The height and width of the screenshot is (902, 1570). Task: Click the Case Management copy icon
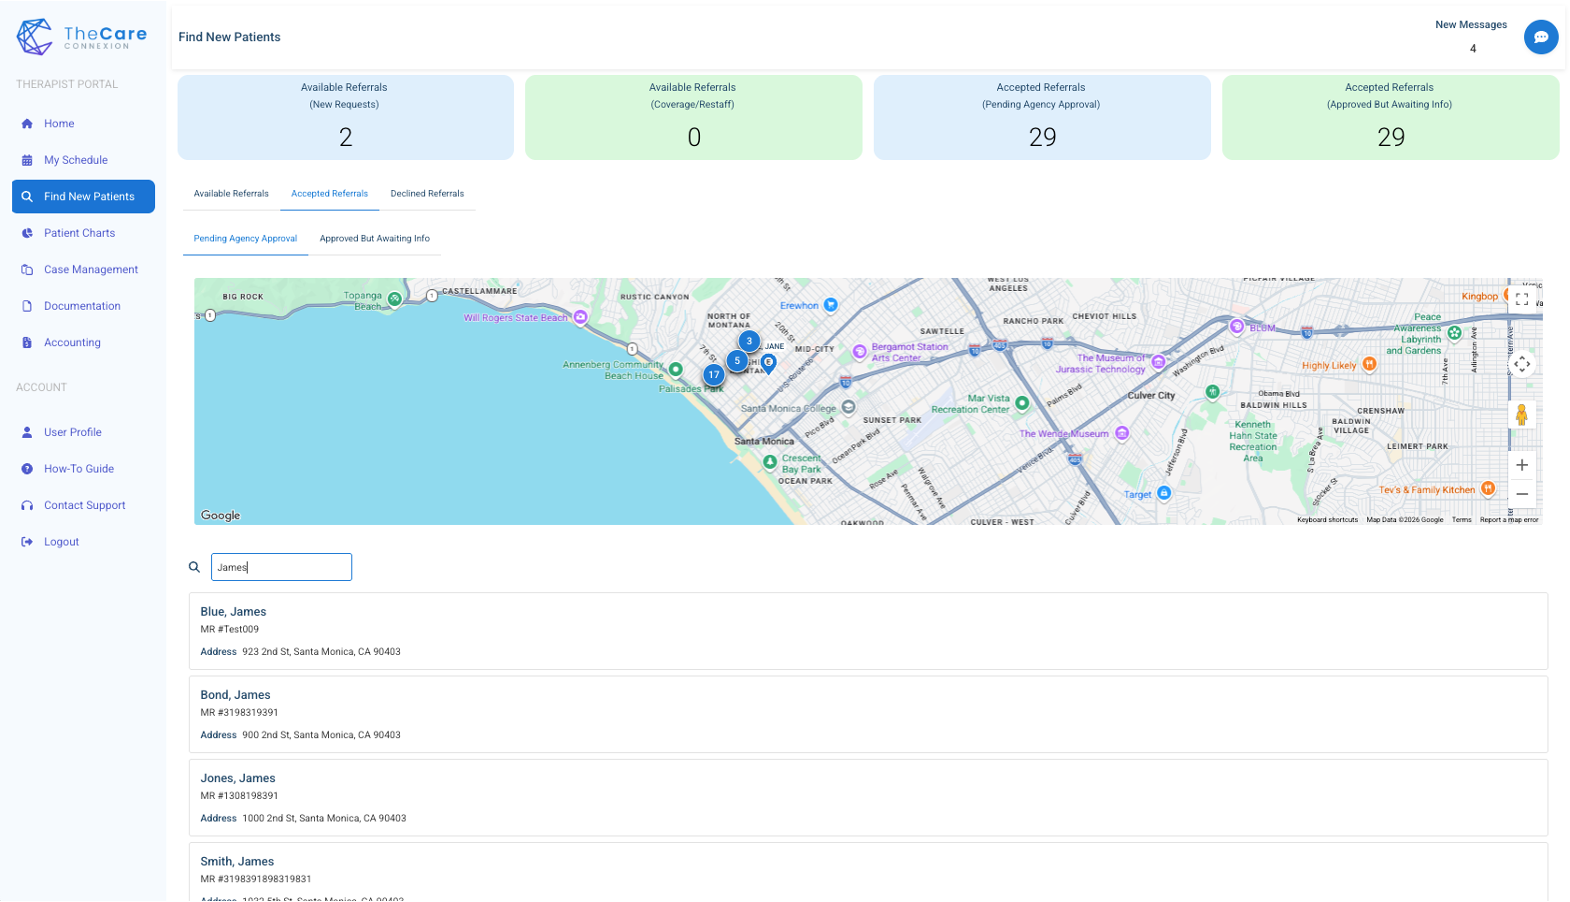click(27, 270)
